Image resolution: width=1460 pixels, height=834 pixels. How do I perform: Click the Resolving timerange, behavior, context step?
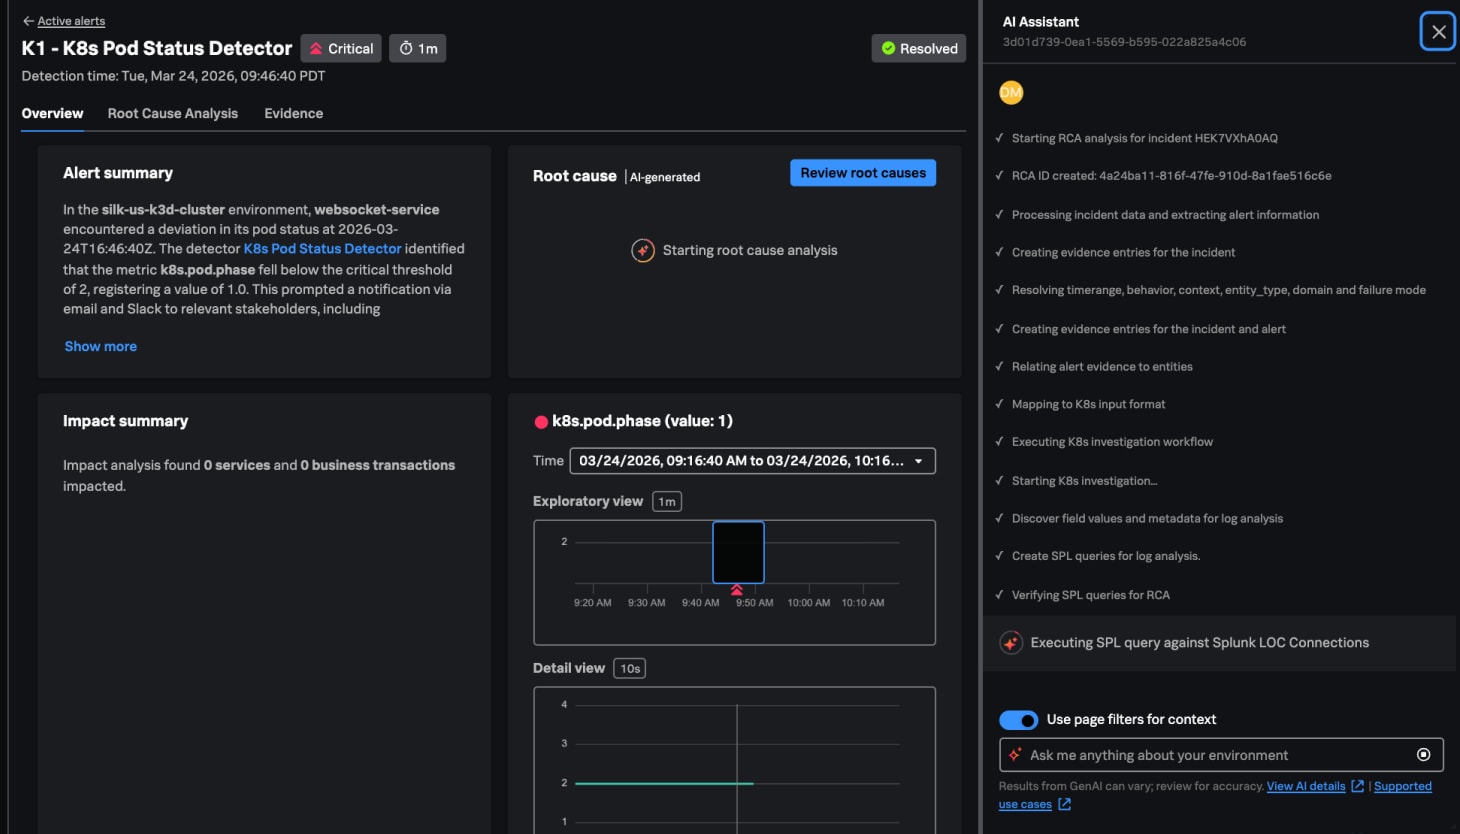tap(1218, 290)
